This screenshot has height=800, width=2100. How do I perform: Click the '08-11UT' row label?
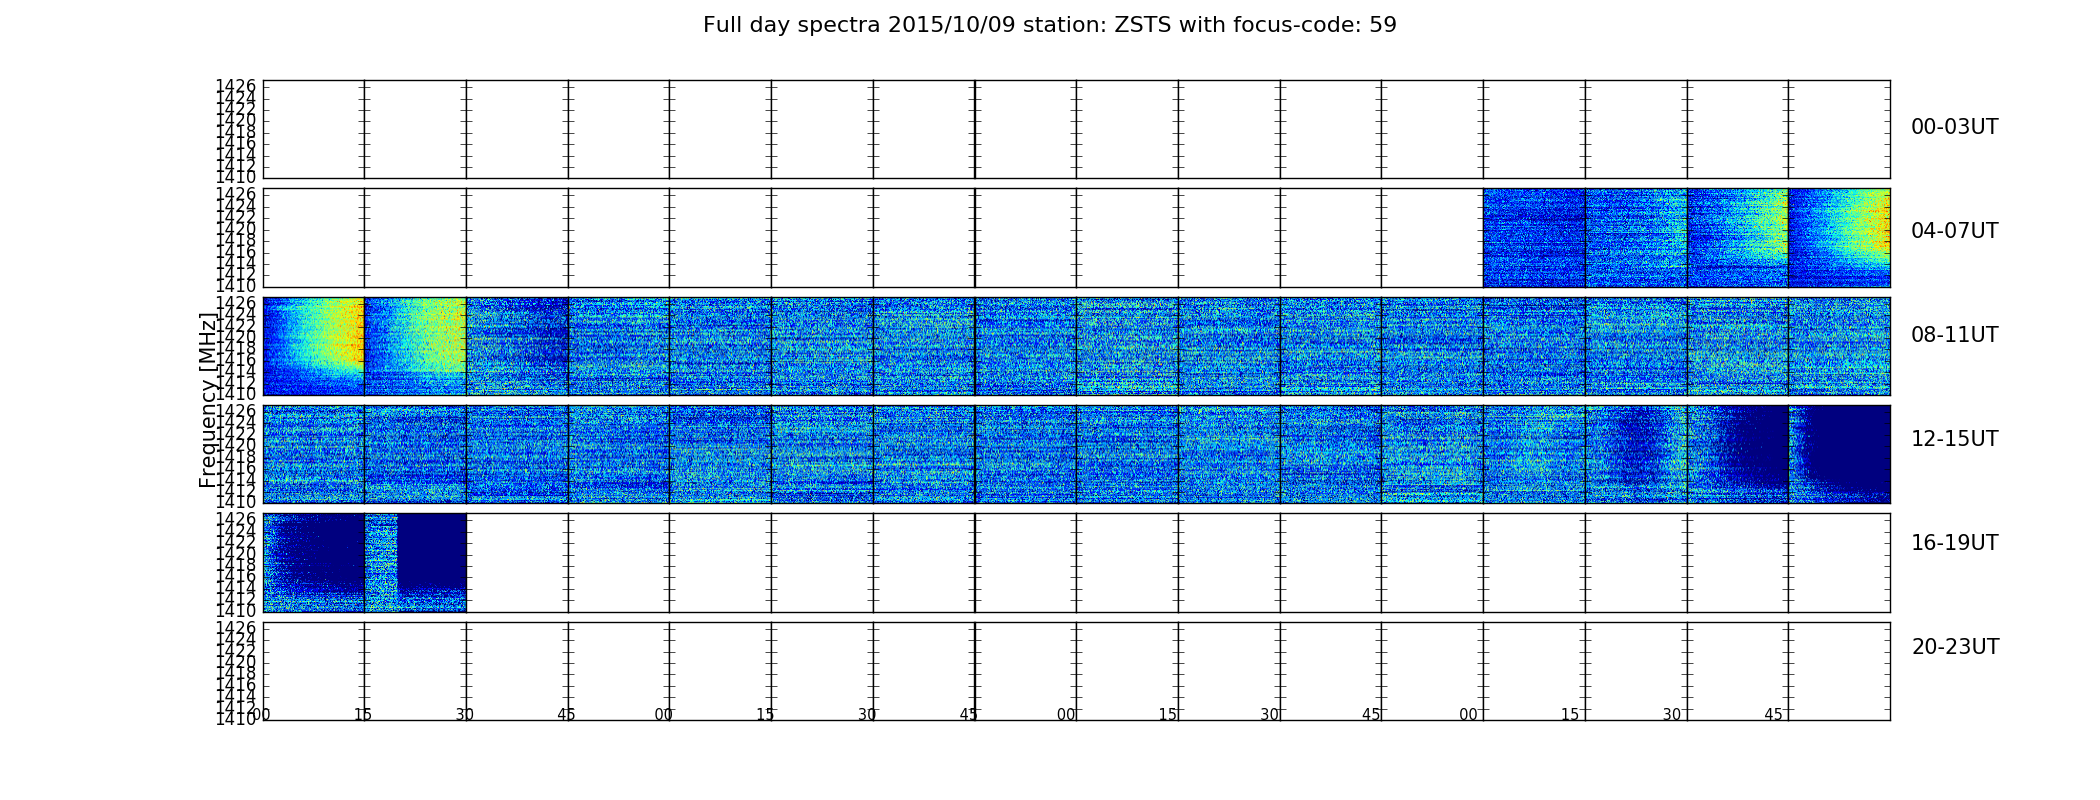(x=1954, y=335)
